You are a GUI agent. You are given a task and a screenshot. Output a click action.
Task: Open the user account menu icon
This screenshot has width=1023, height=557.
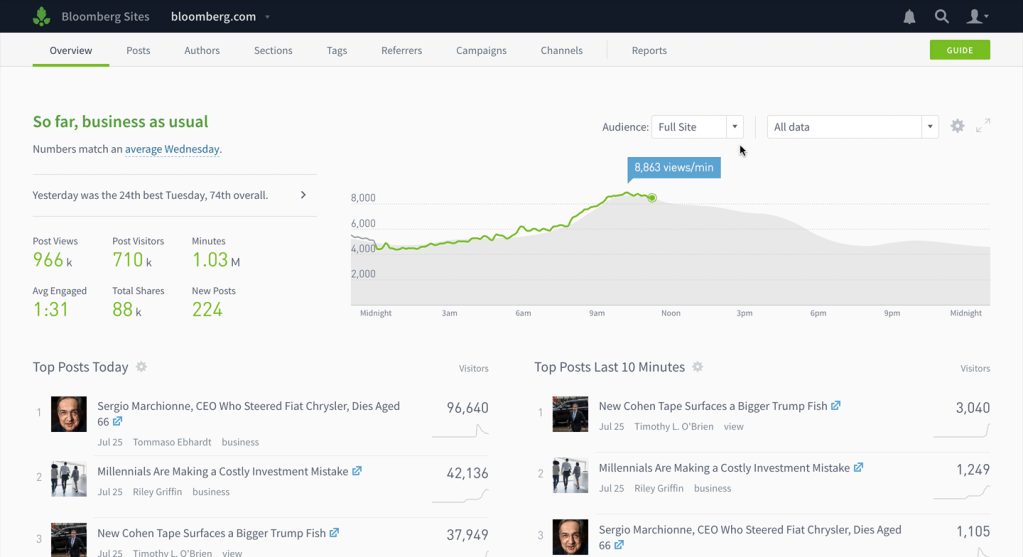point(977,16)
